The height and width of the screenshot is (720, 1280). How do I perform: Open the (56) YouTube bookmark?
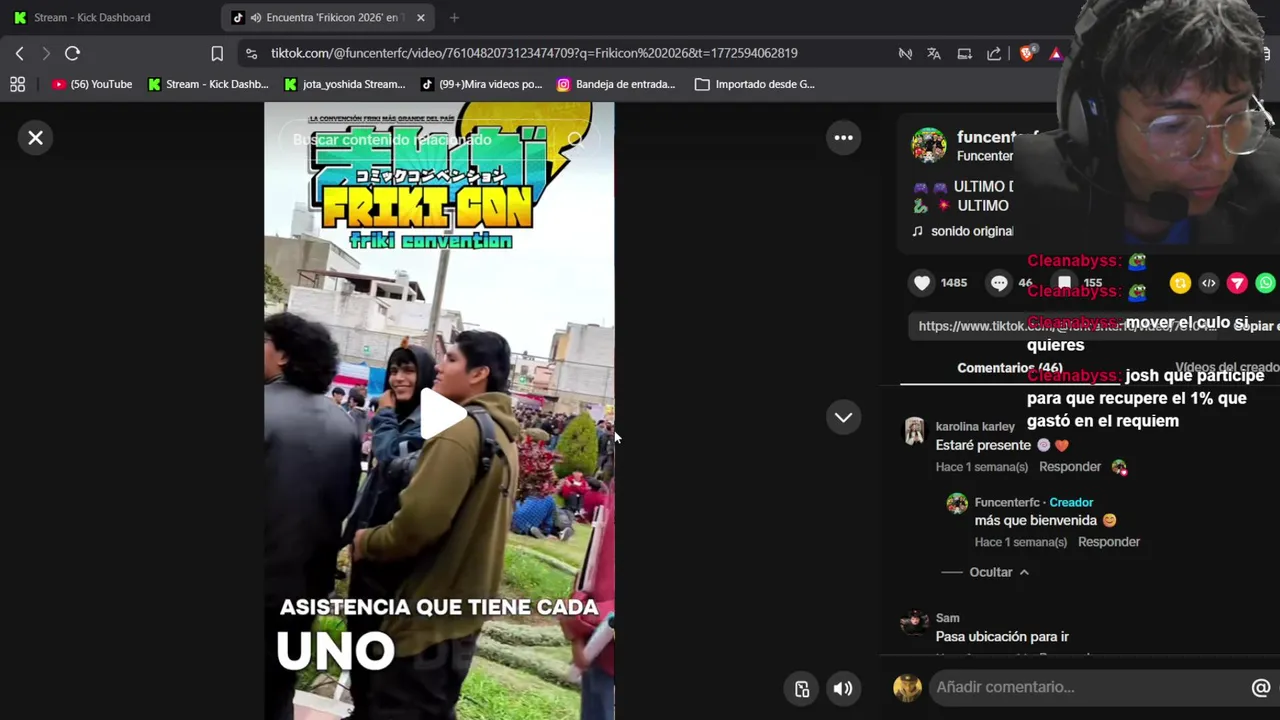coord(92,84)
